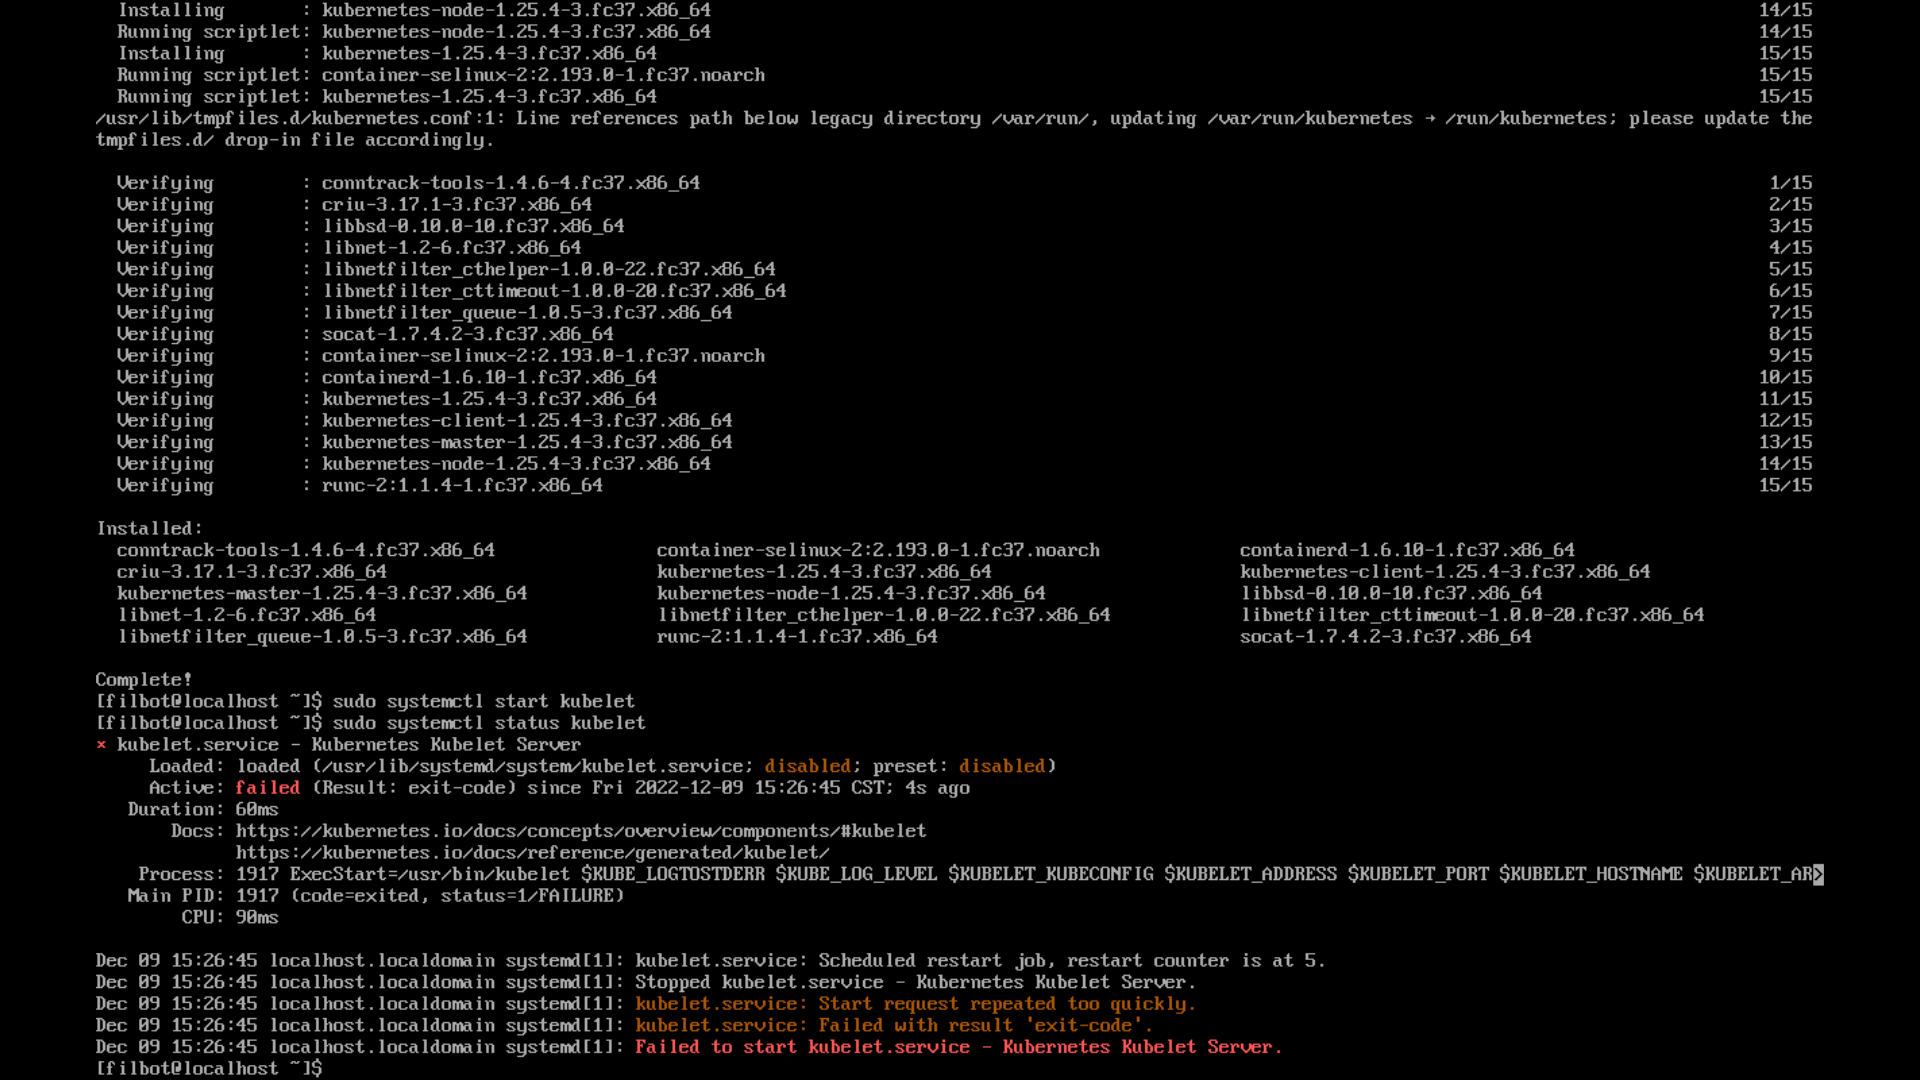Click the truncation arrow at end of Process line

(1818, 875)
